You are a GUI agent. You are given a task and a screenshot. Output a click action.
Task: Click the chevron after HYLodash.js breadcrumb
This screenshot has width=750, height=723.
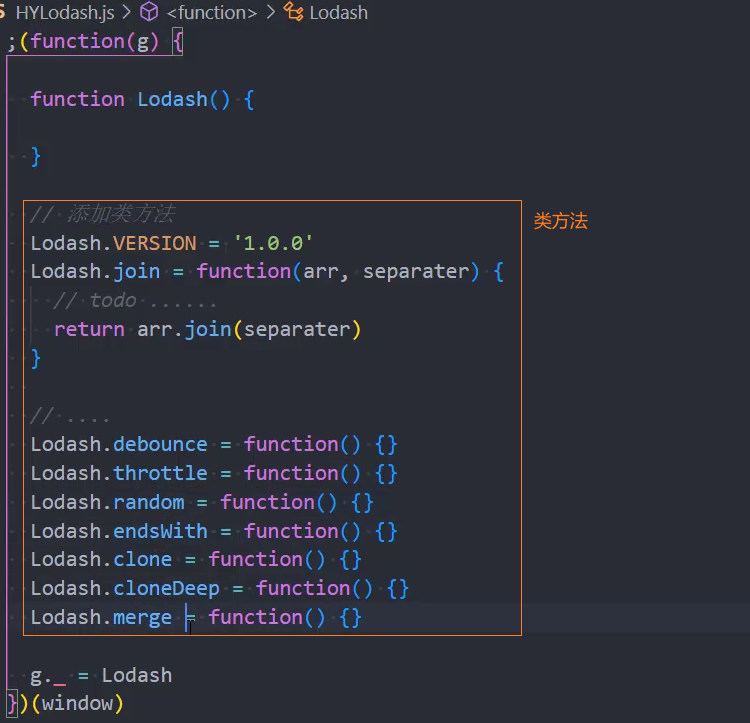click(127, 13)
